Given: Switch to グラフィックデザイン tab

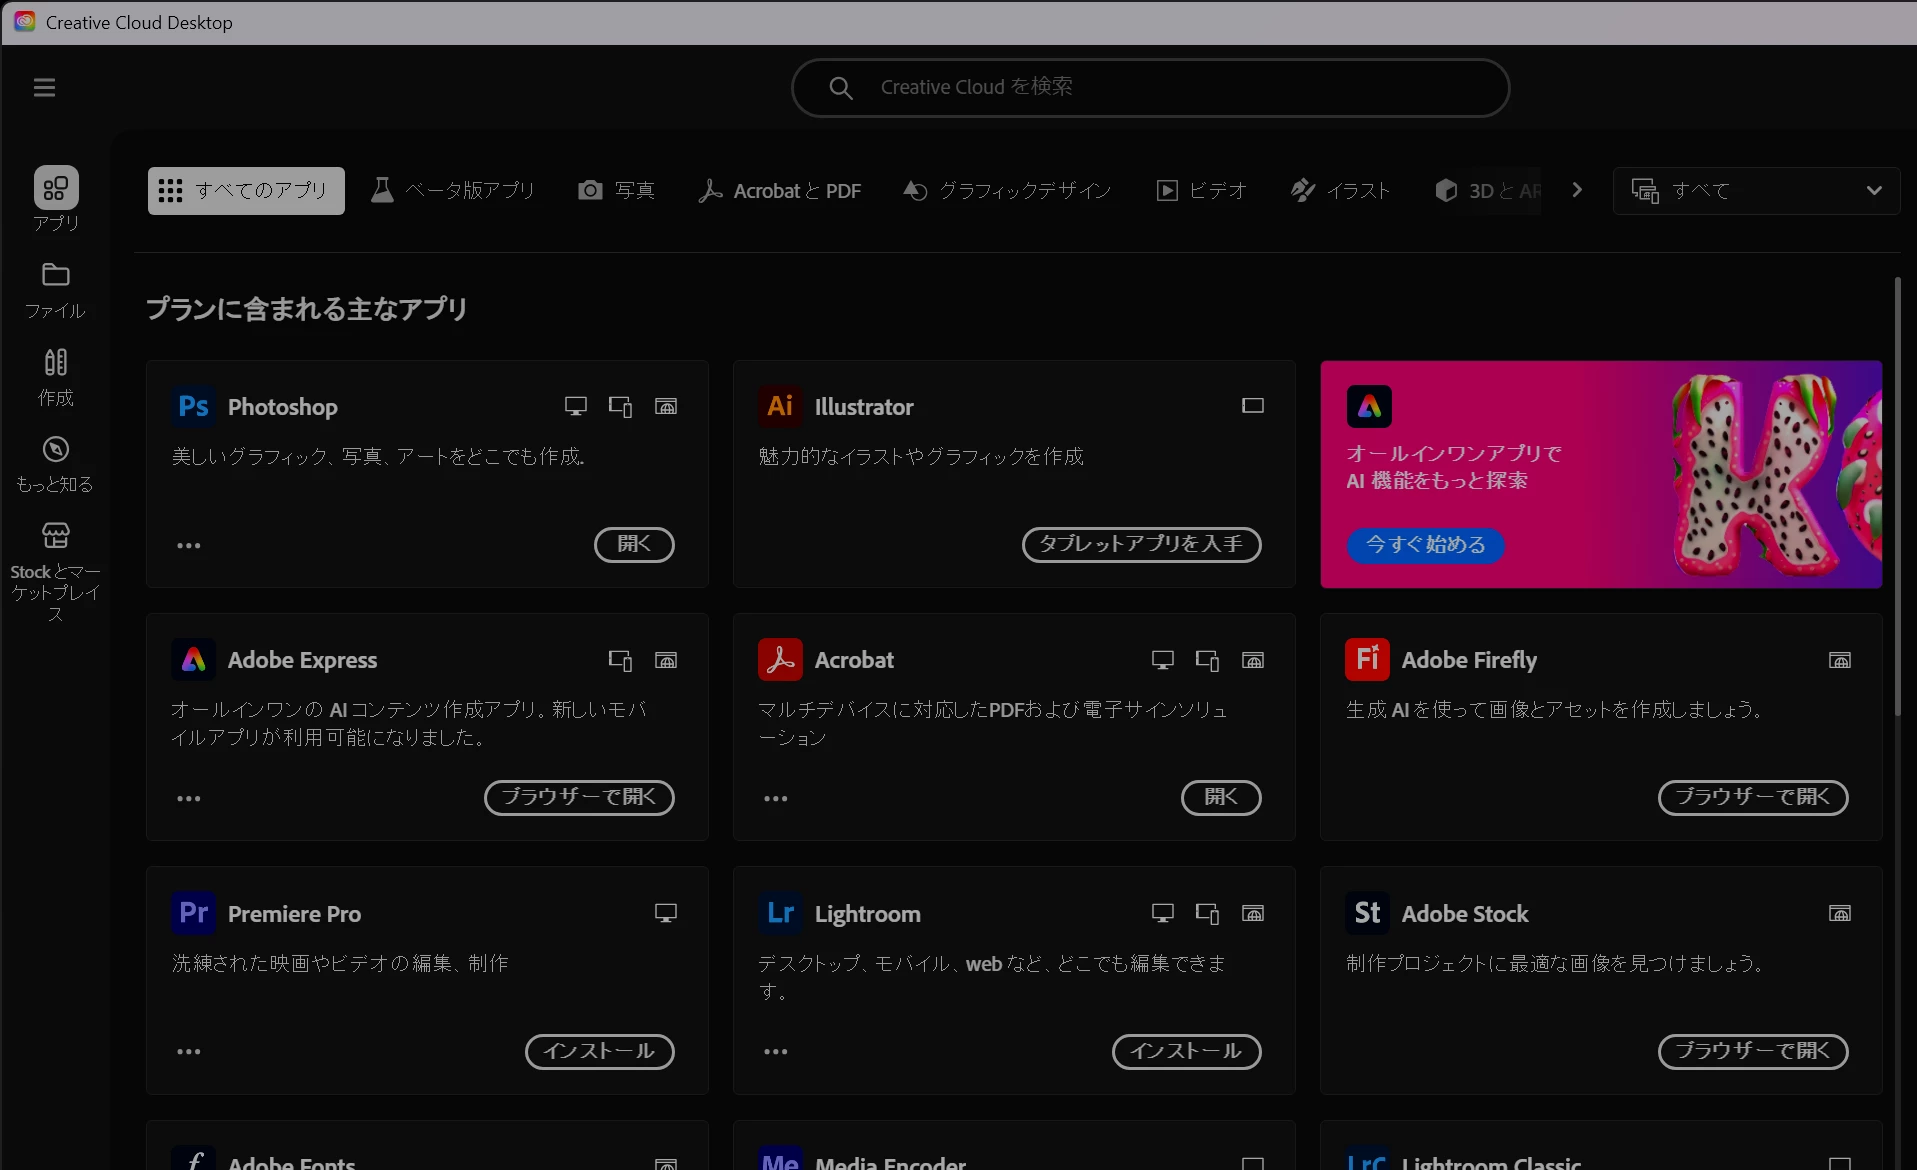Looking at the screenshot, I should [x=1007, y=191].
